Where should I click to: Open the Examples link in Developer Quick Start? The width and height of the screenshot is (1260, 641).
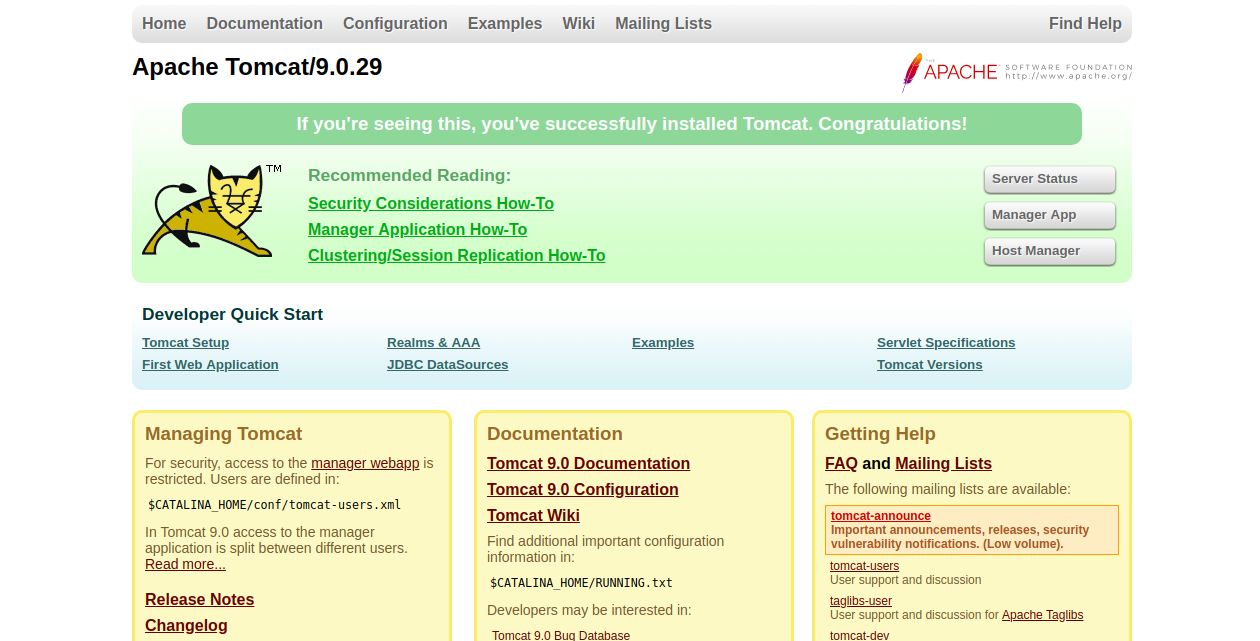663,343
